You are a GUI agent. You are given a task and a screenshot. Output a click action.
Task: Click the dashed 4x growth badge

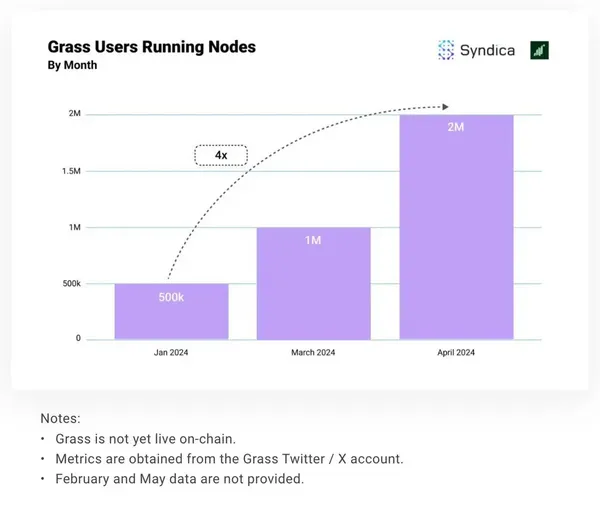tap(220, 155)
